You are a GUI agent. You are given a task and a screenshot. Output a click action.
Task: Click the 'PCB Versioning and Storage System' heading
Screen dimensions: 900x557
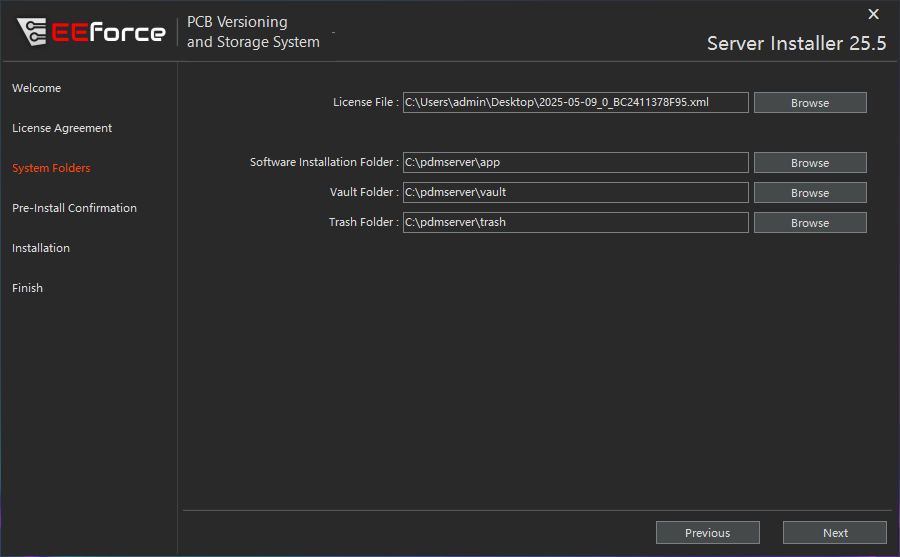pos(253,32)
